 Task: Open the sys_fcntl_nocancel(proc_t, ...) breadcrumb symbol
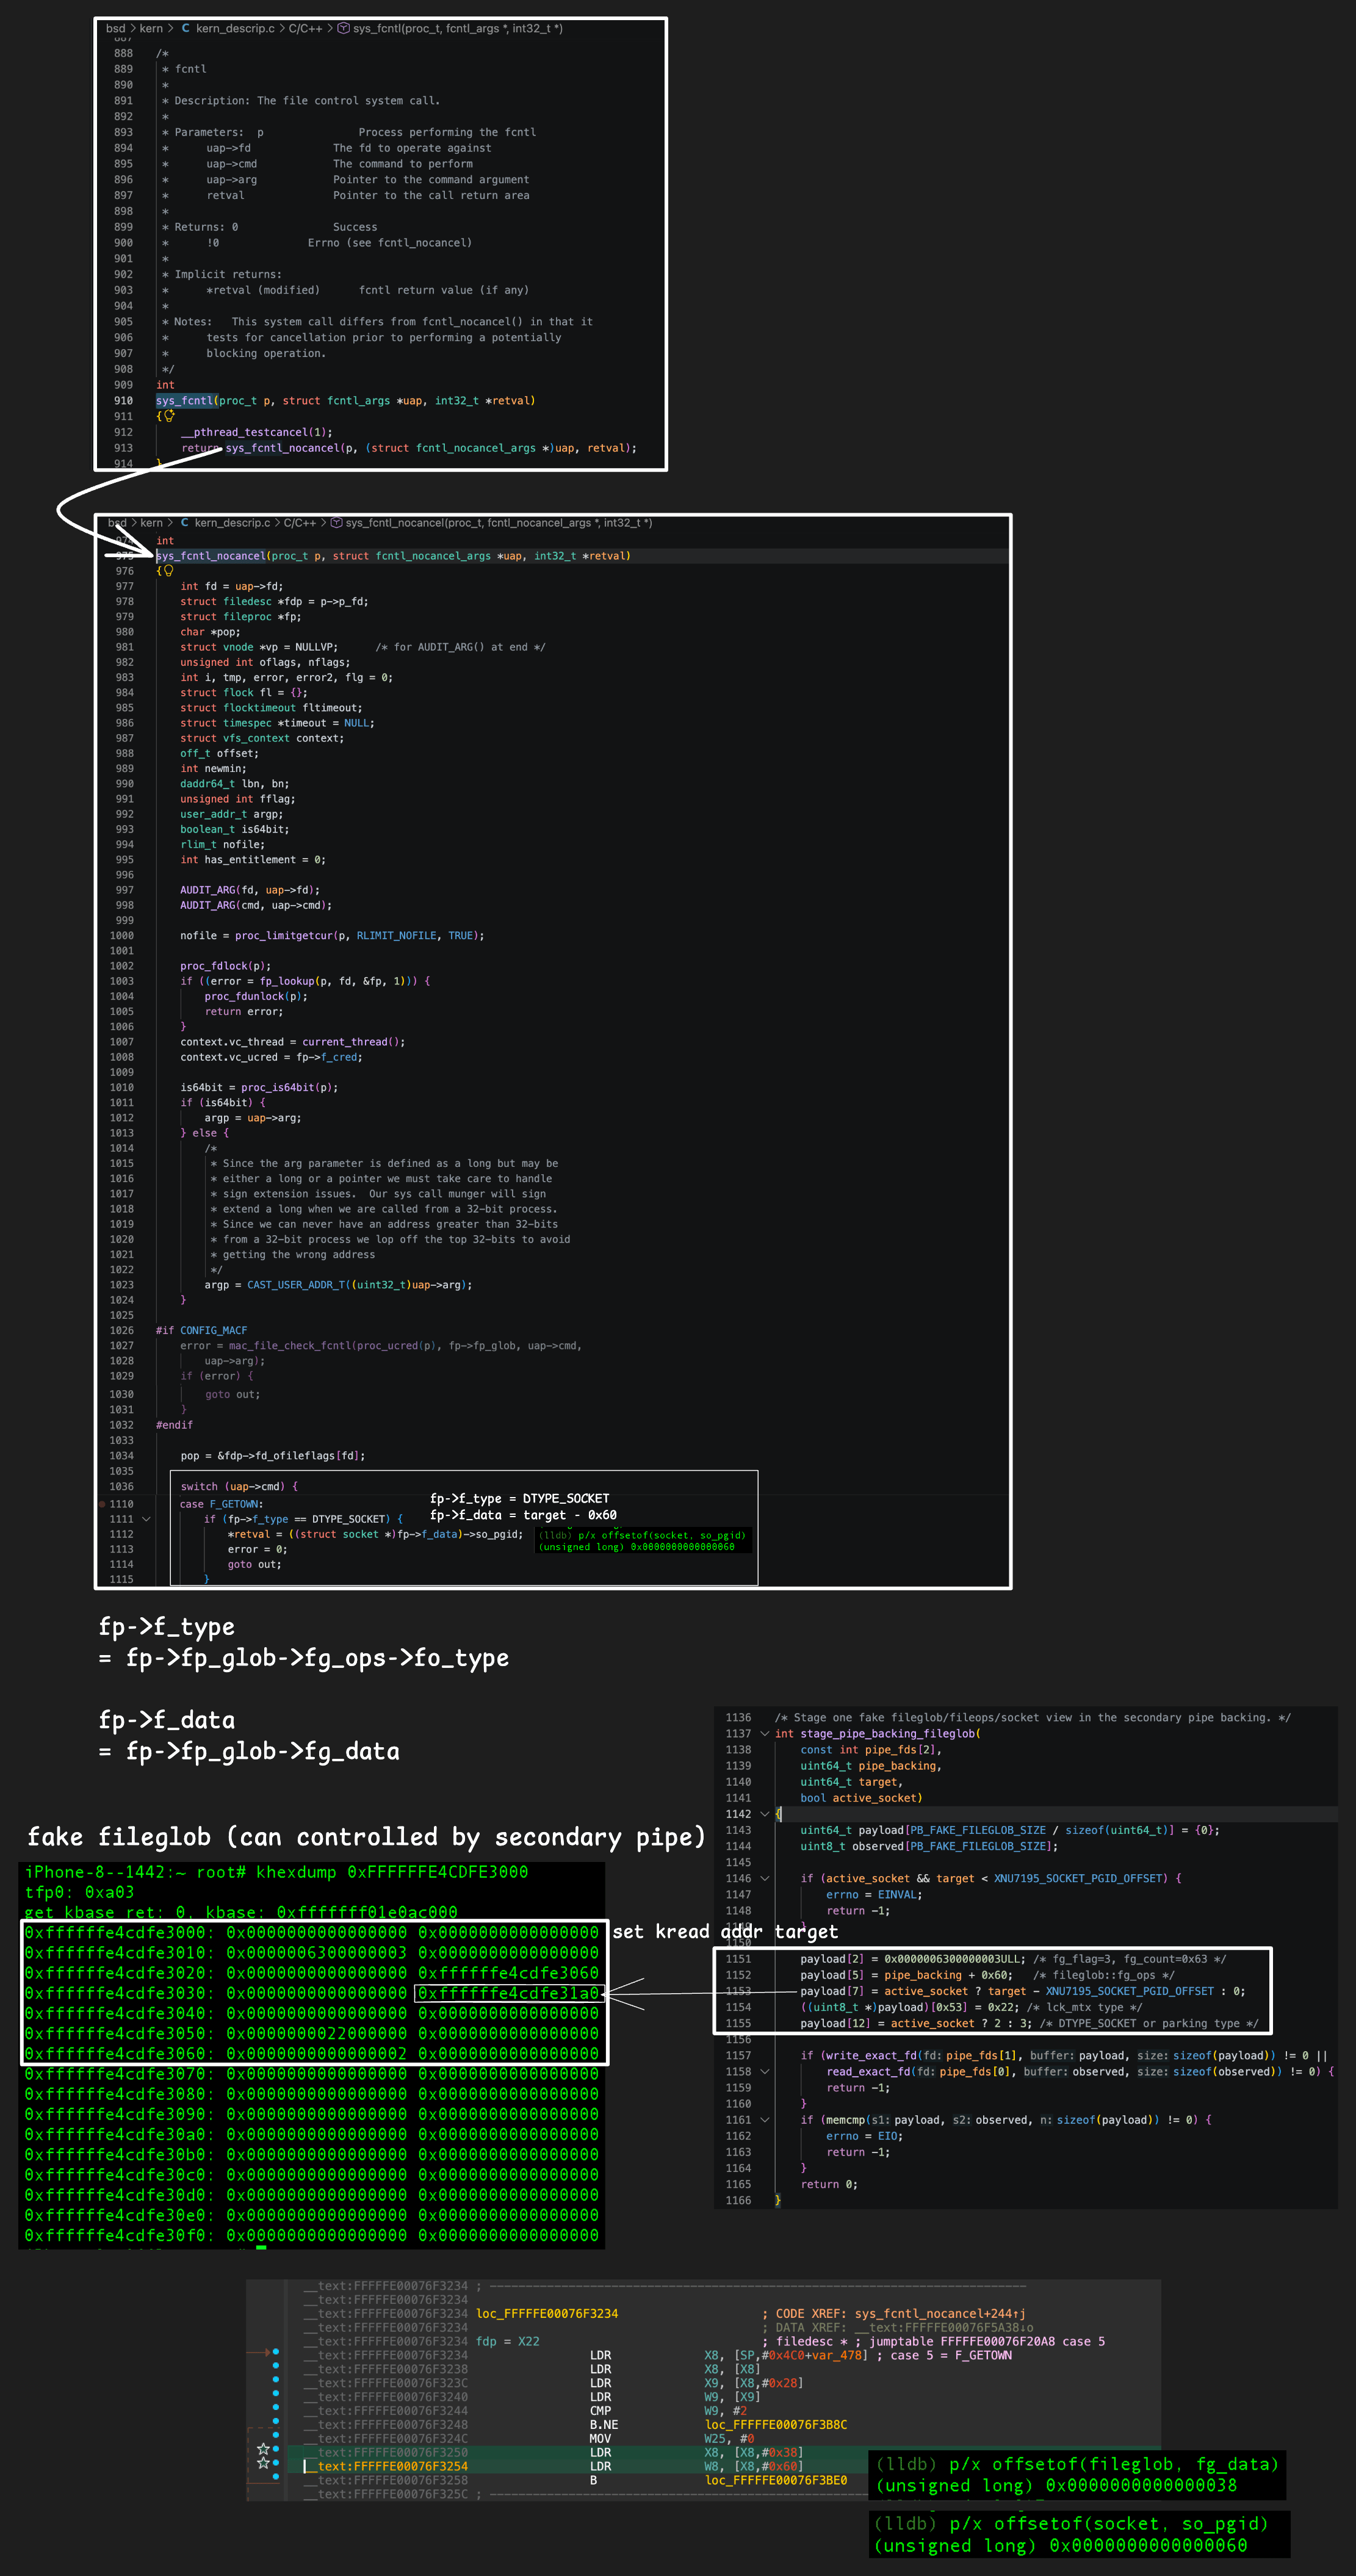click(x=498, y=522)
